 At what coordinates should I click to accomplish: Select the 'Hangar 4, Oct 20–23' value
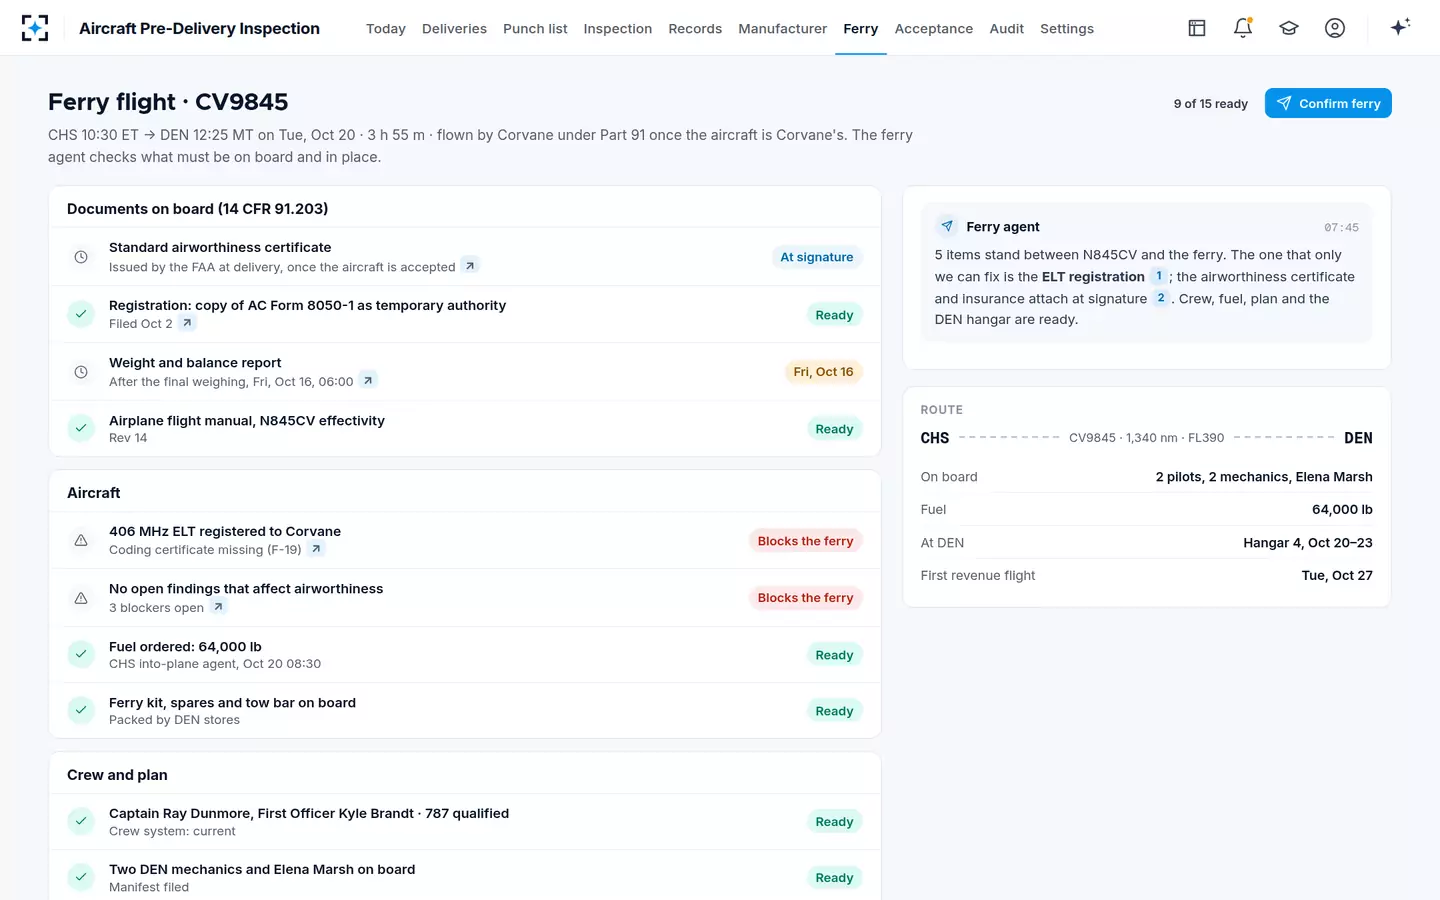coord(1308,543)
